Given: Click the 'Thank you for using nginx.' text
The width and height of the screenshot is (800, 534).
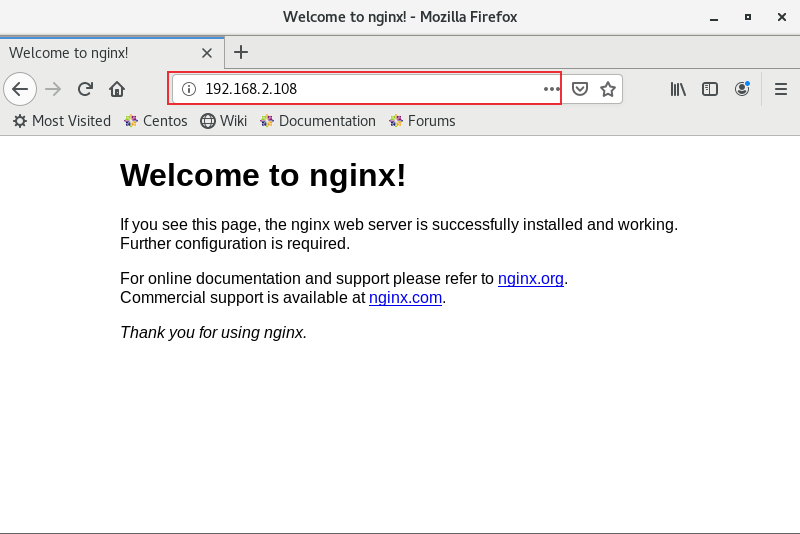Looking at the screenshot, I should pos(213,333).
